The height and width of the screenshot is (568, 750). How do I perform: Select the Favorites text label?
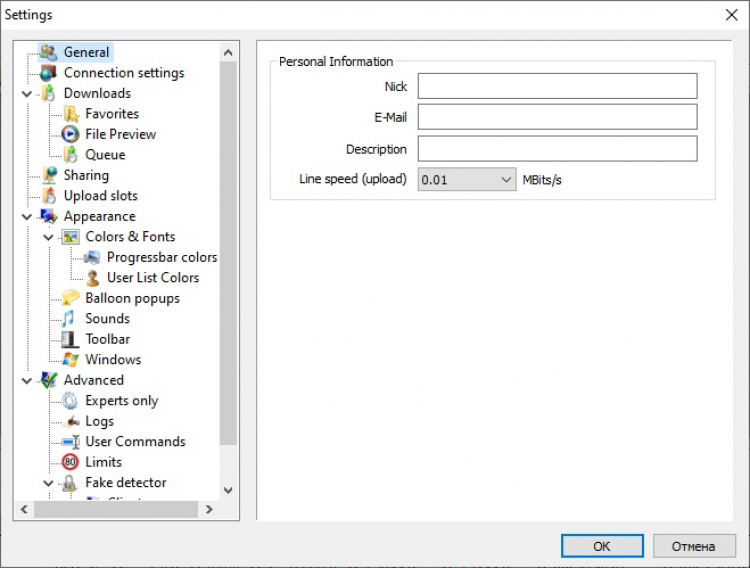point(112,114)
